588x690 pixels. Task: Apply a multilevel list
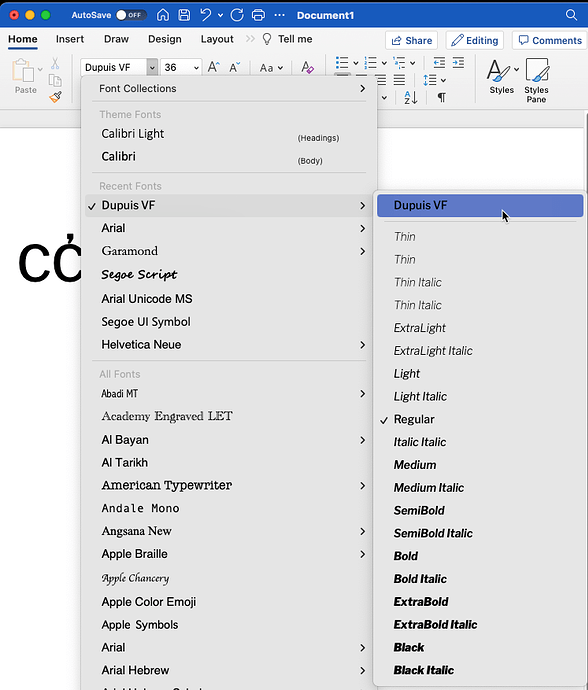pos(399,63)
